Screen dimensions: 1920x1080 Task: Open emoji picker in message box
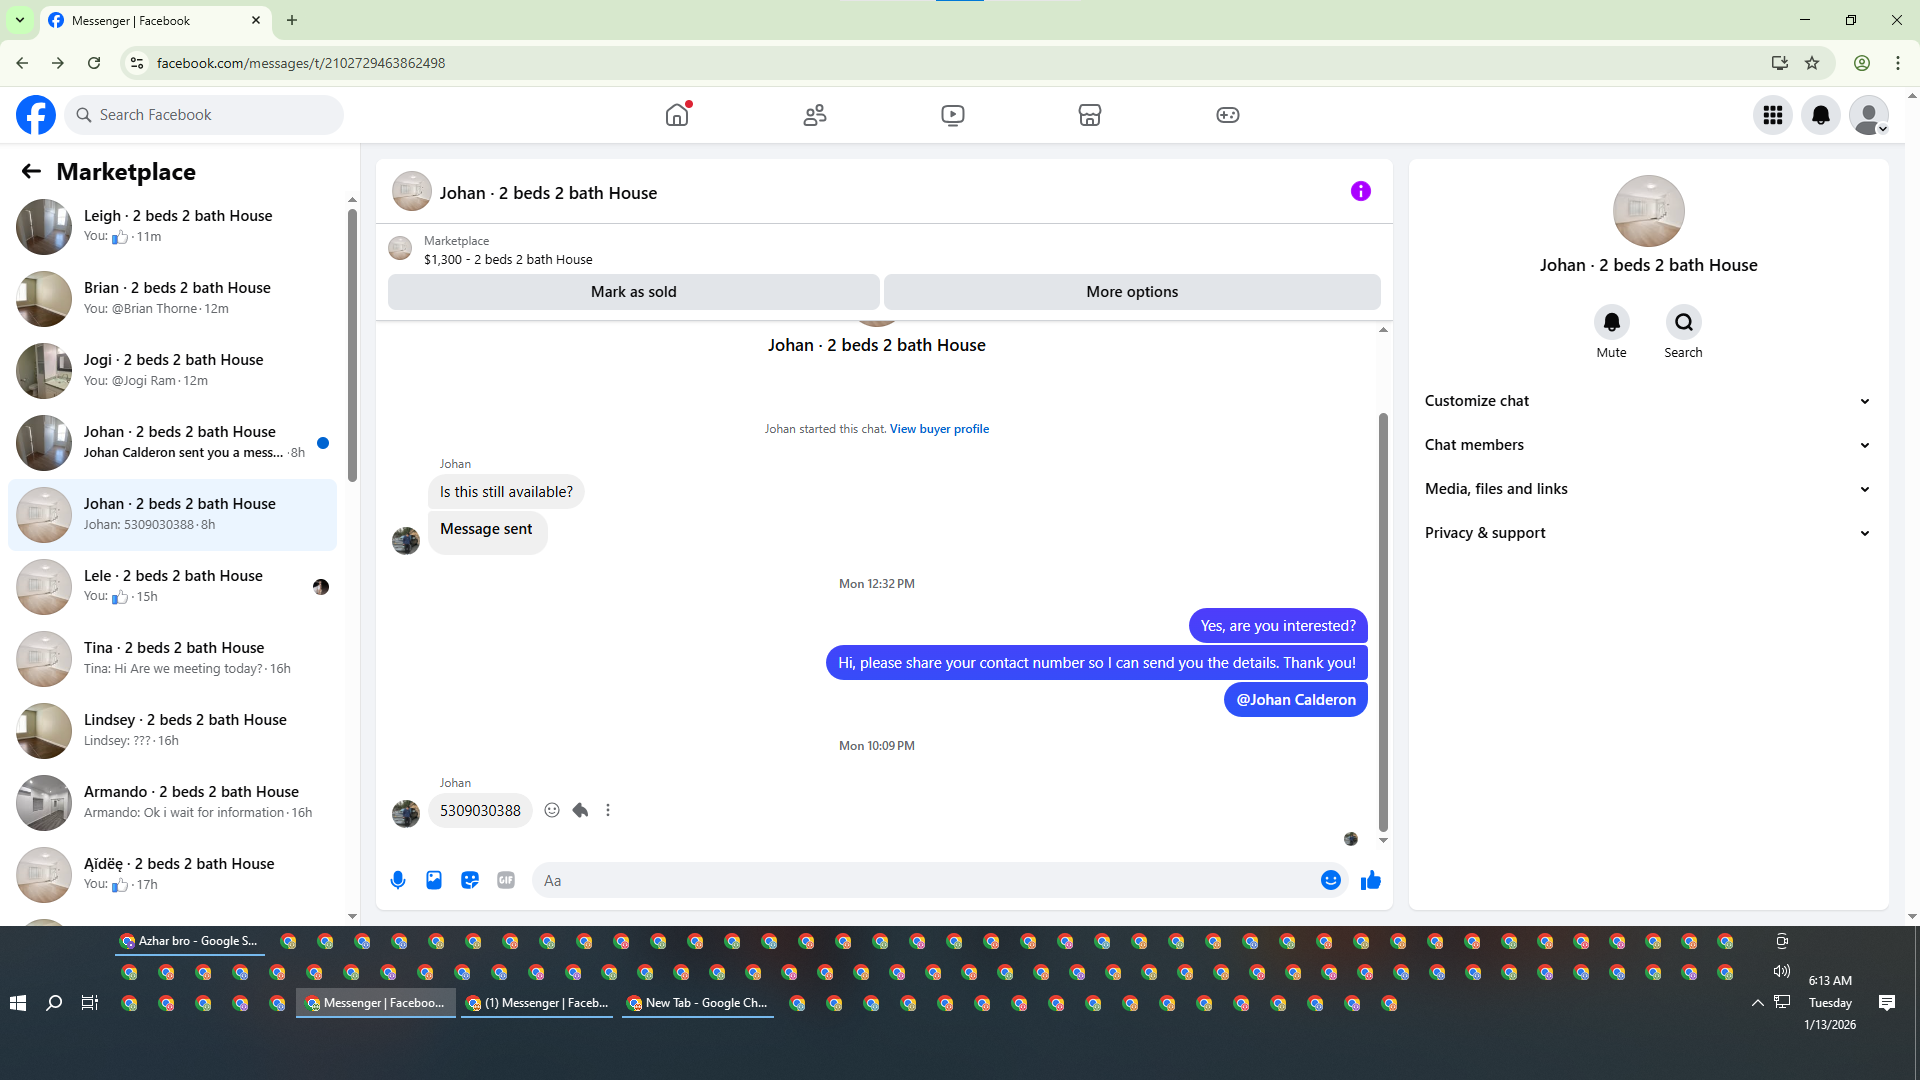(1331, 880)
